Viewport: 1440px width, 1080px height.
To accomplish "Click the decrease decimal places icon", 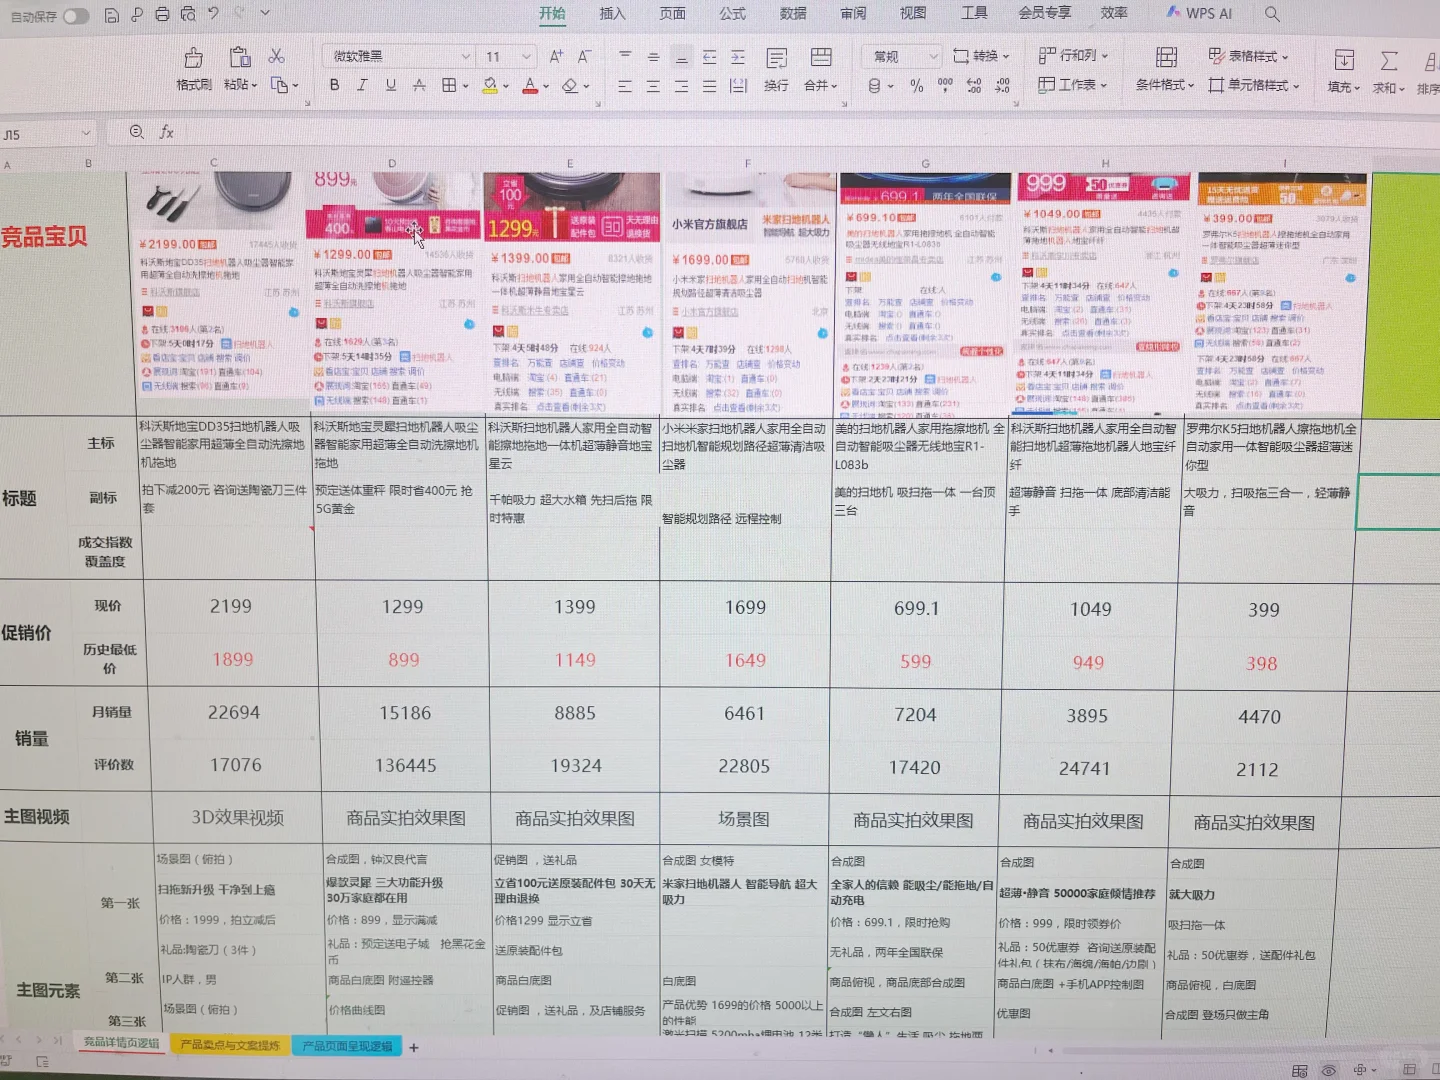I will click(1003, 87).
